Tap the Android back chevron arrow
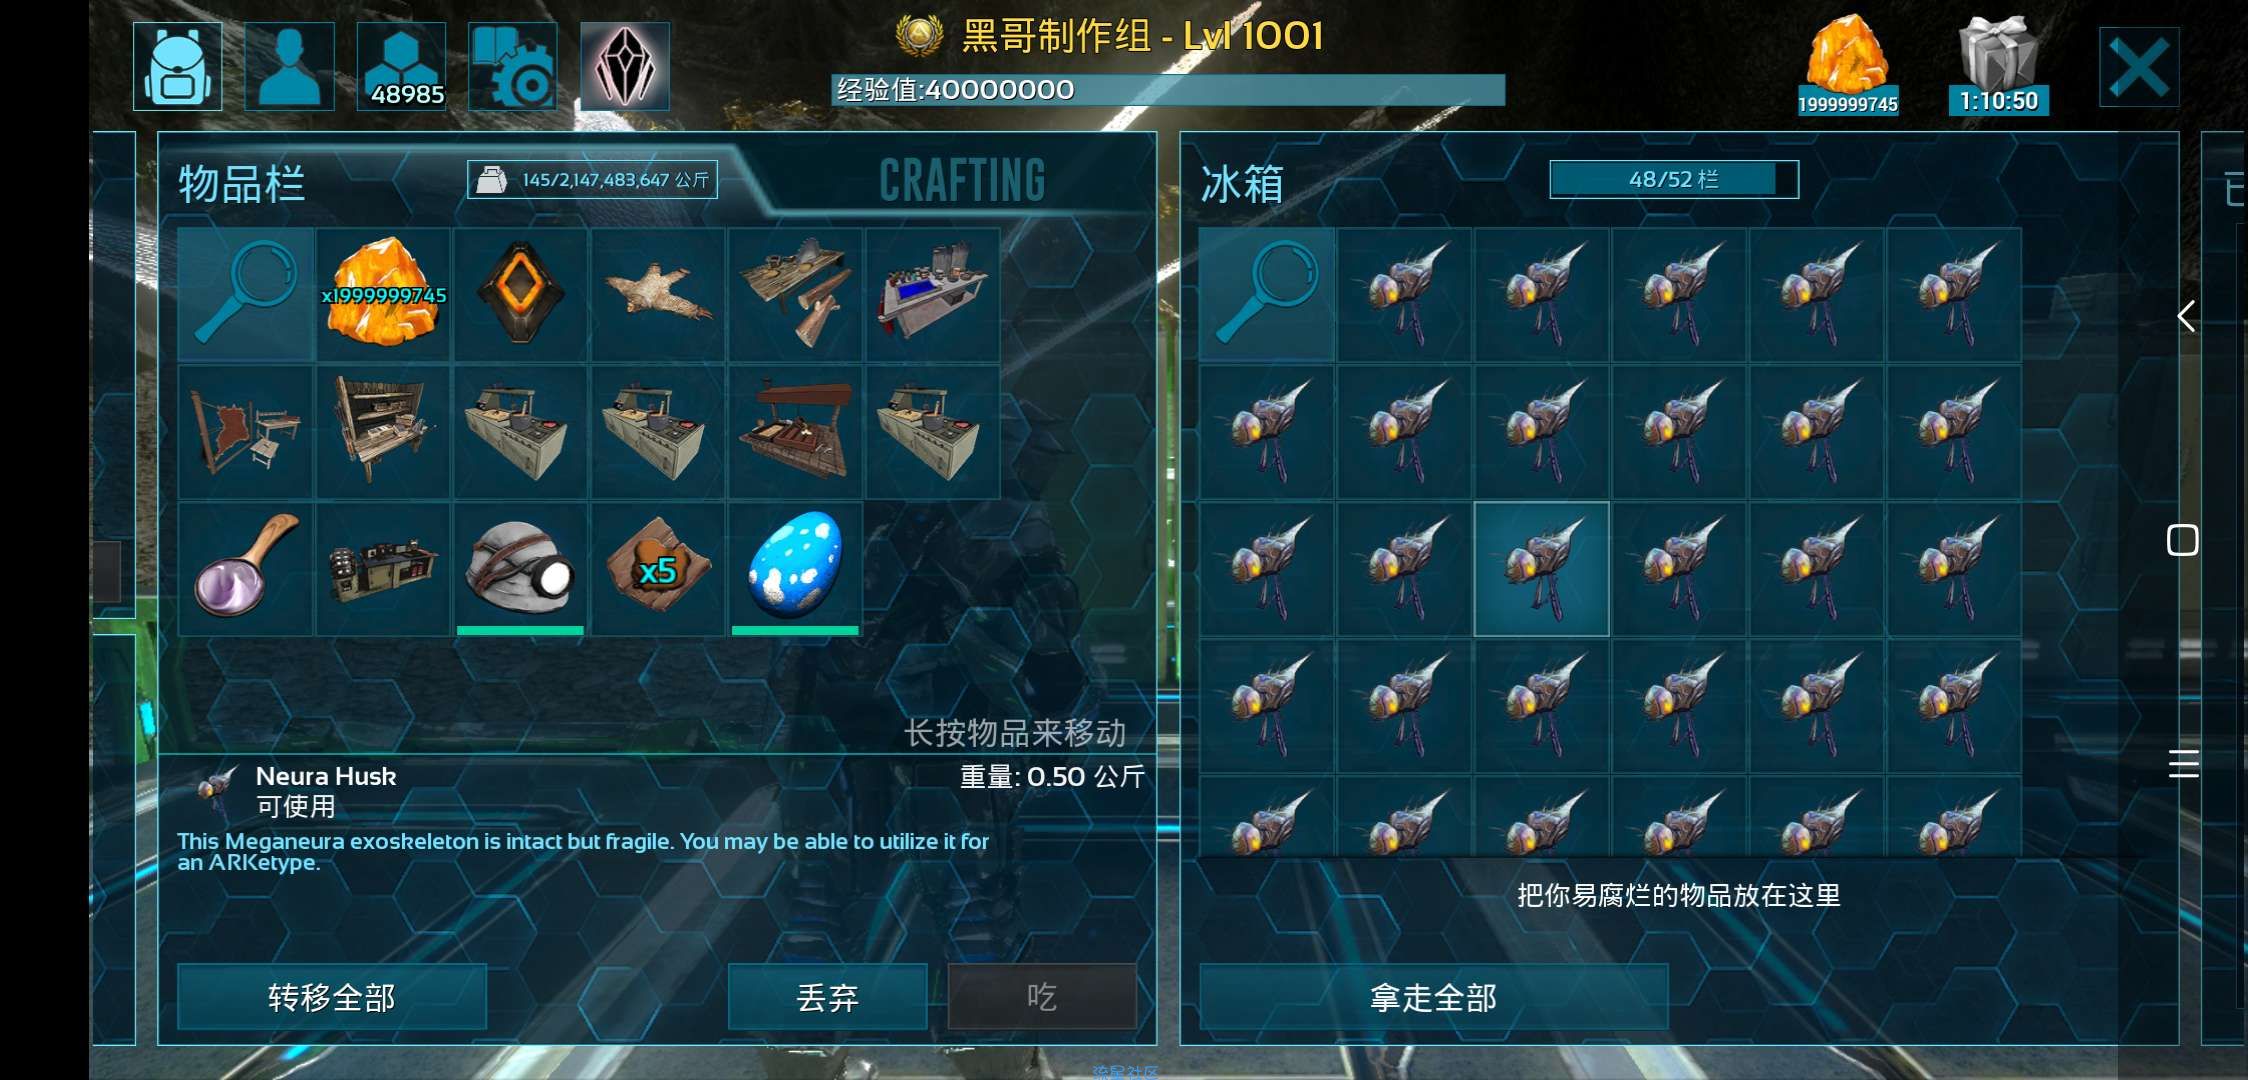Image resolution: width=2248 pixels, height=1080 pixels. 2186,317
